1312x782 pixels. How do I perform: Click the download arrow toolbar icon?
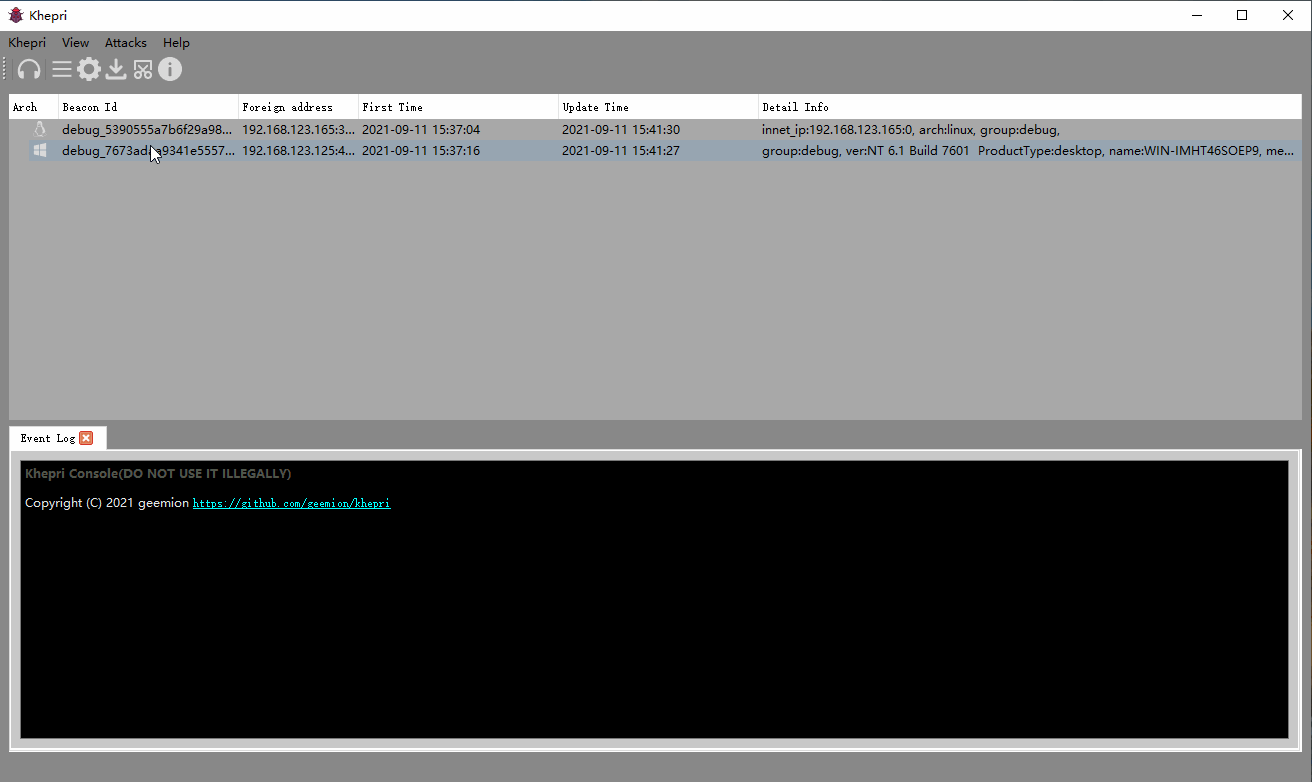[x=116, y=69]
